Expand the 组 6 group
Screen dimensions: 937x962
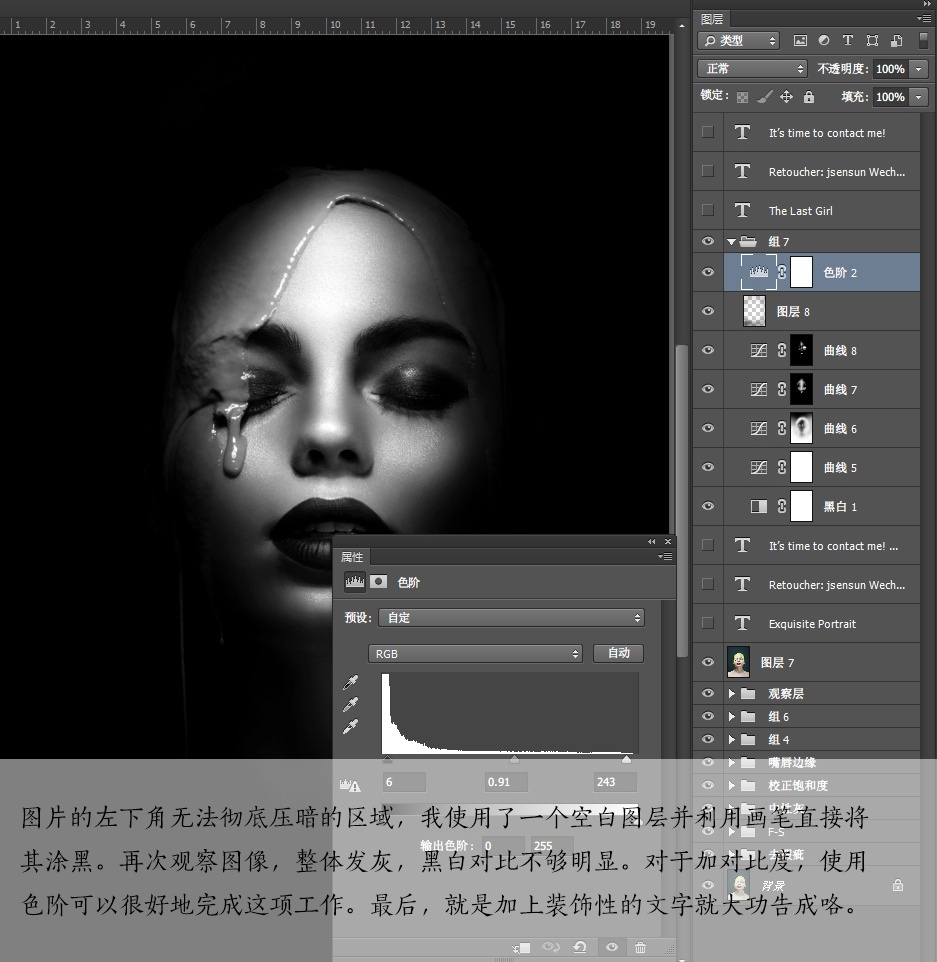731,717
